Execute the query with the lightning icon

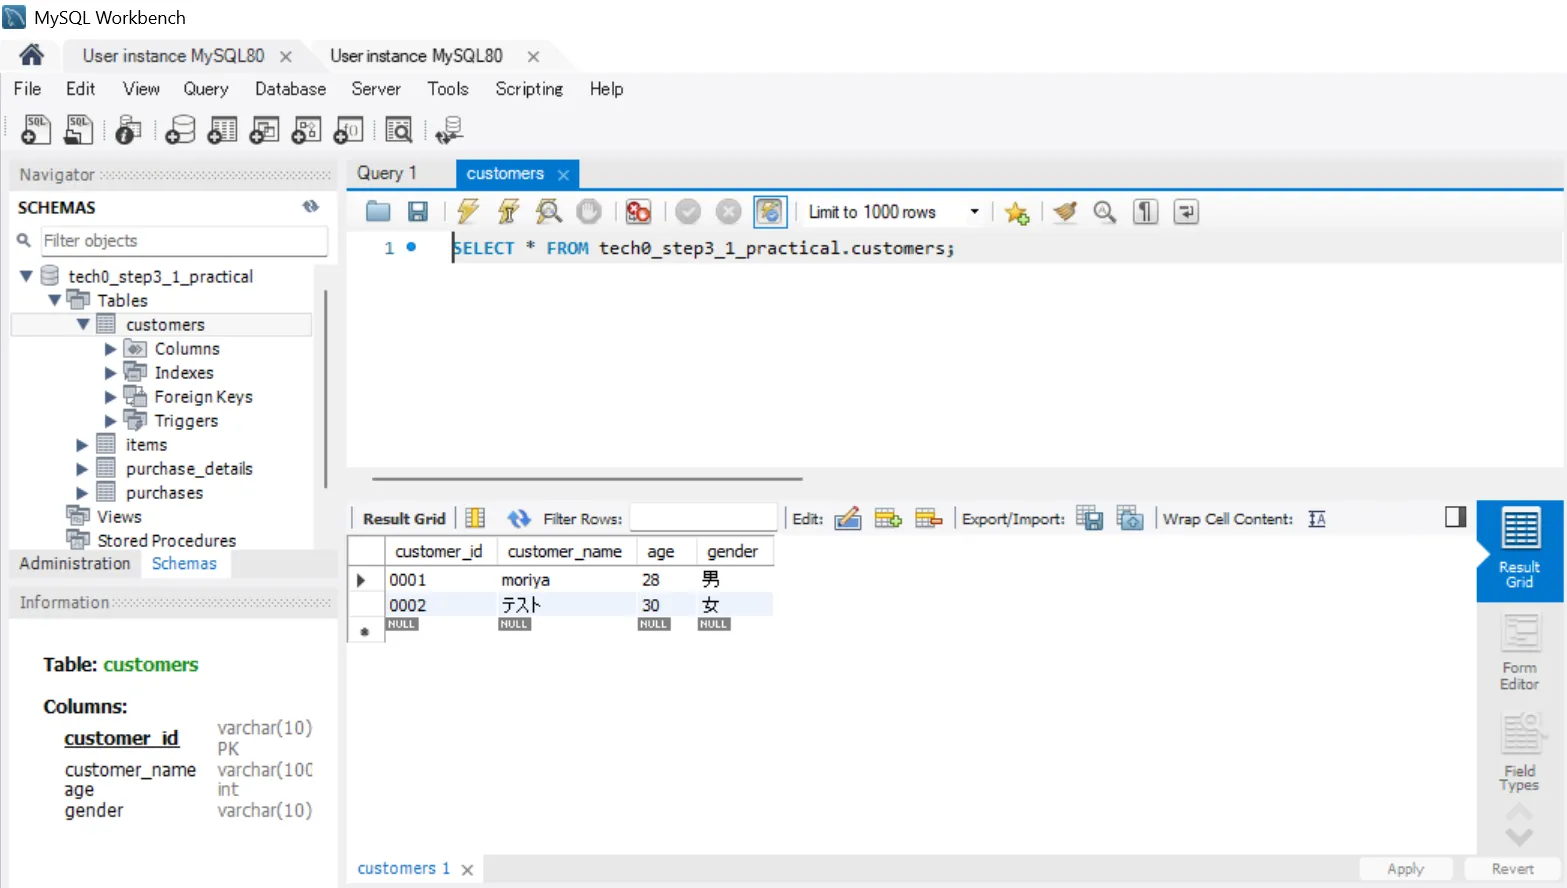(x=467, y=211)
